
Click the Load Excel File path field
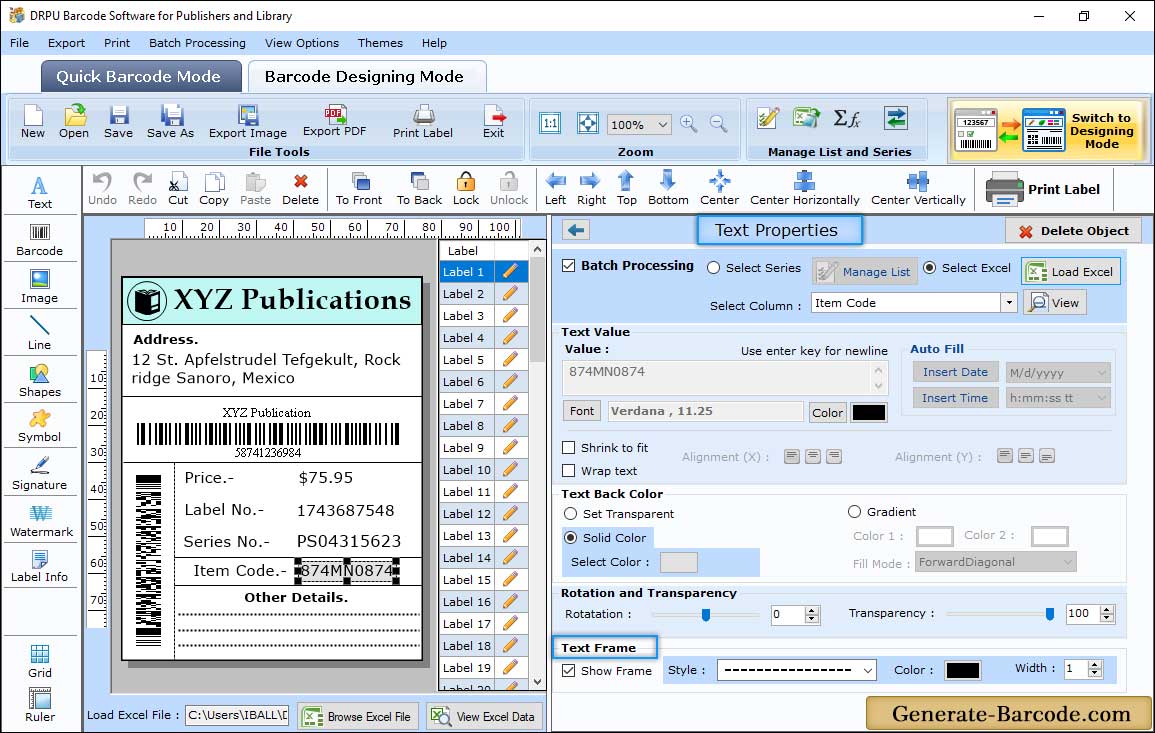236,715
